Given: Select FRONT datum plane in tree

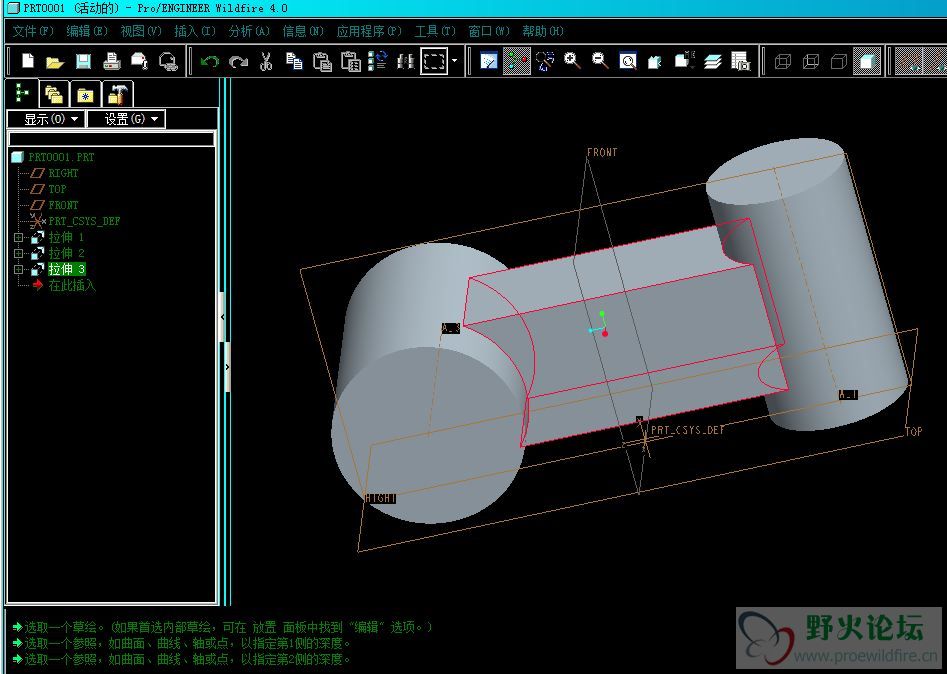Looking at the screenshot, I should pos(63,205).
